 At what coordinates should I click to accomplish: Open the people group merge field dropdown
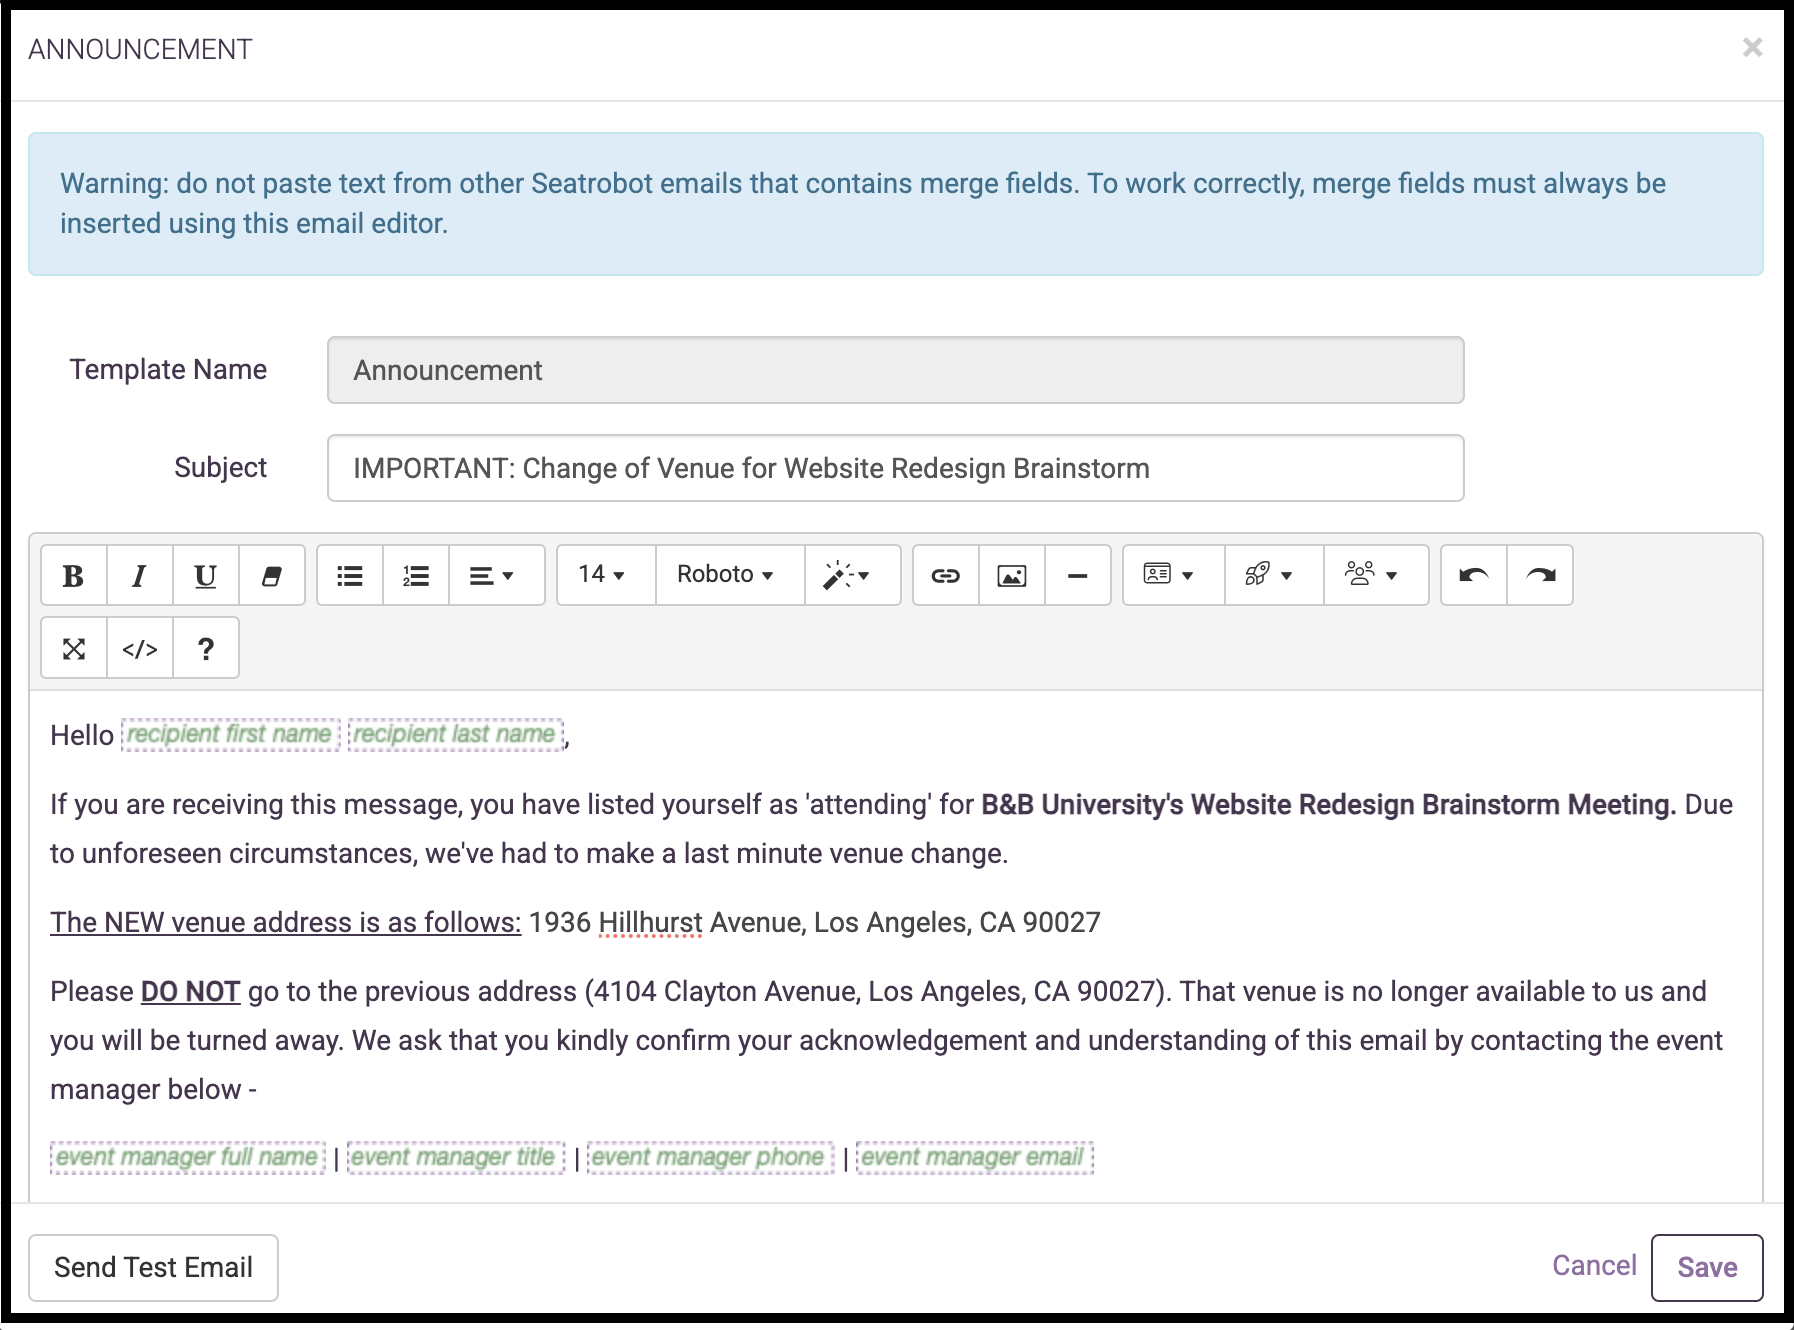coord(1376,575)
